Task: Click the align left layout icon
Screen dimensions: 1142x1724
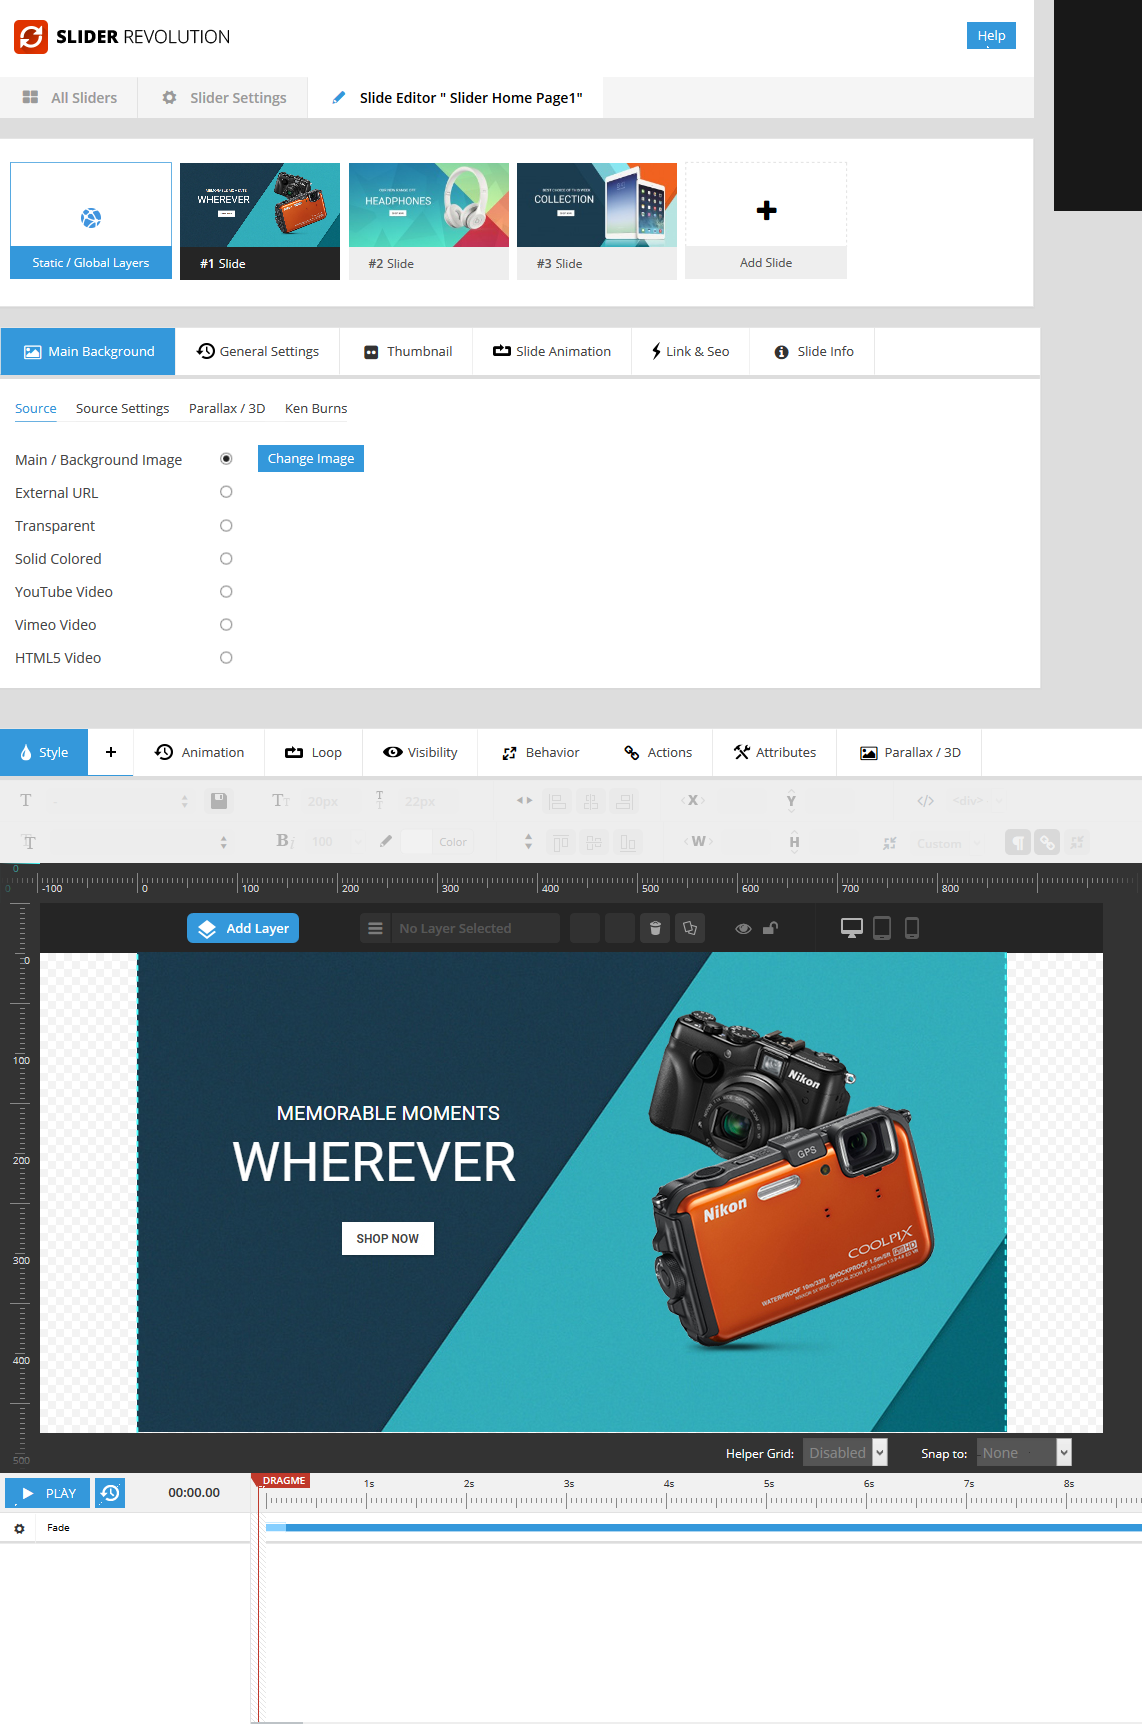Action: [x=557, y=800]
